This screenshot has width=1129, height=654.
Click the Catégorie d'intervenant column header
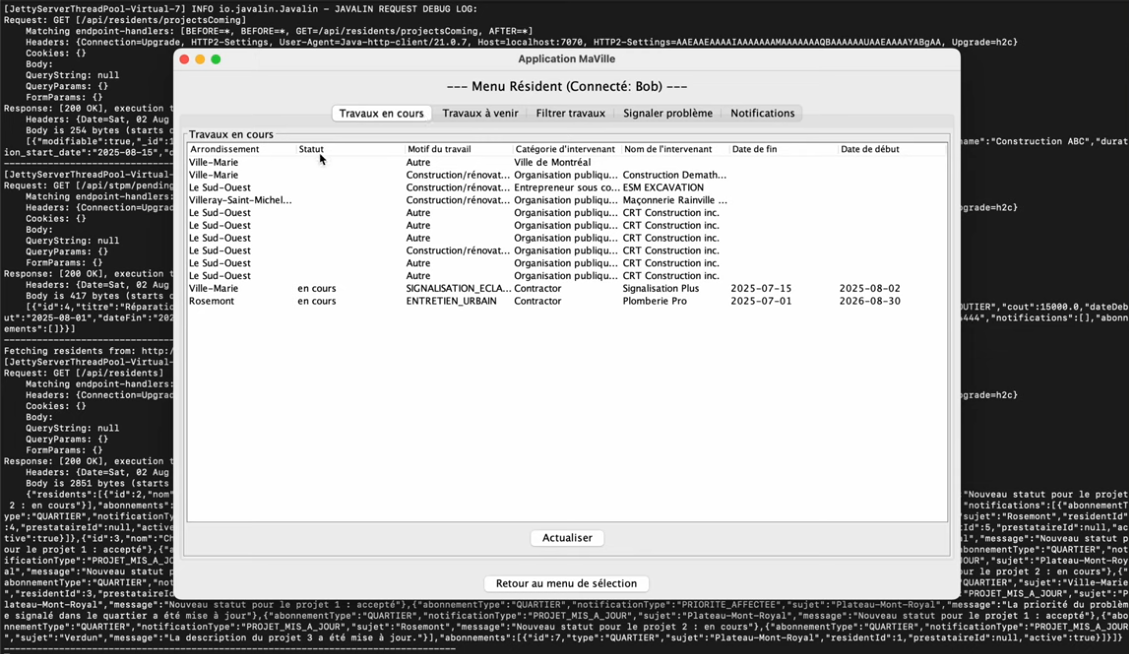click(567, 149)
